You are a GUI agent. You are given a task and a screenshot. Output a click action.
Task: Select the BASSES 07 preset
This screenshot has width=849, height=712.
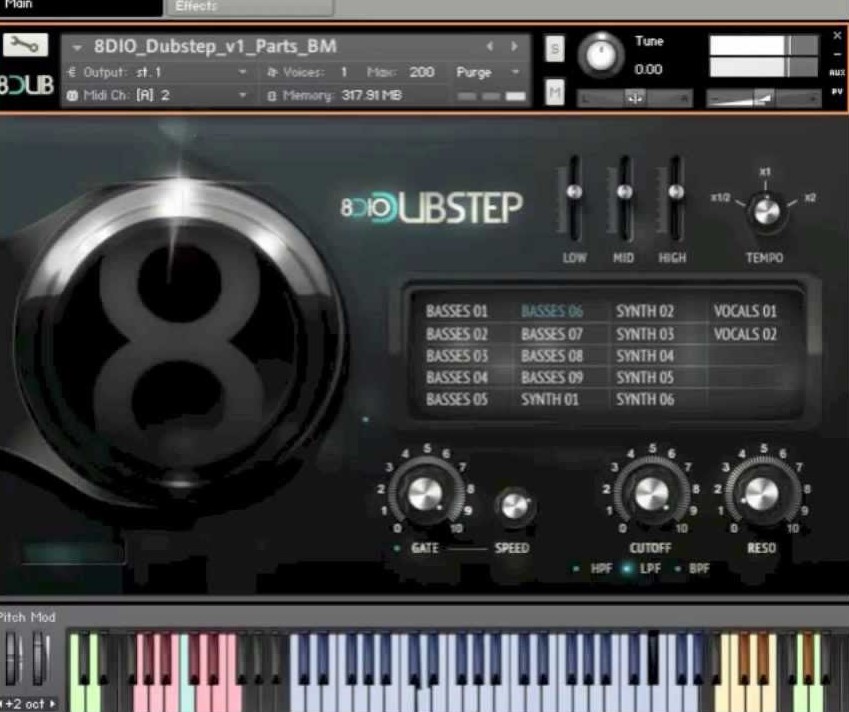point(552,334)
